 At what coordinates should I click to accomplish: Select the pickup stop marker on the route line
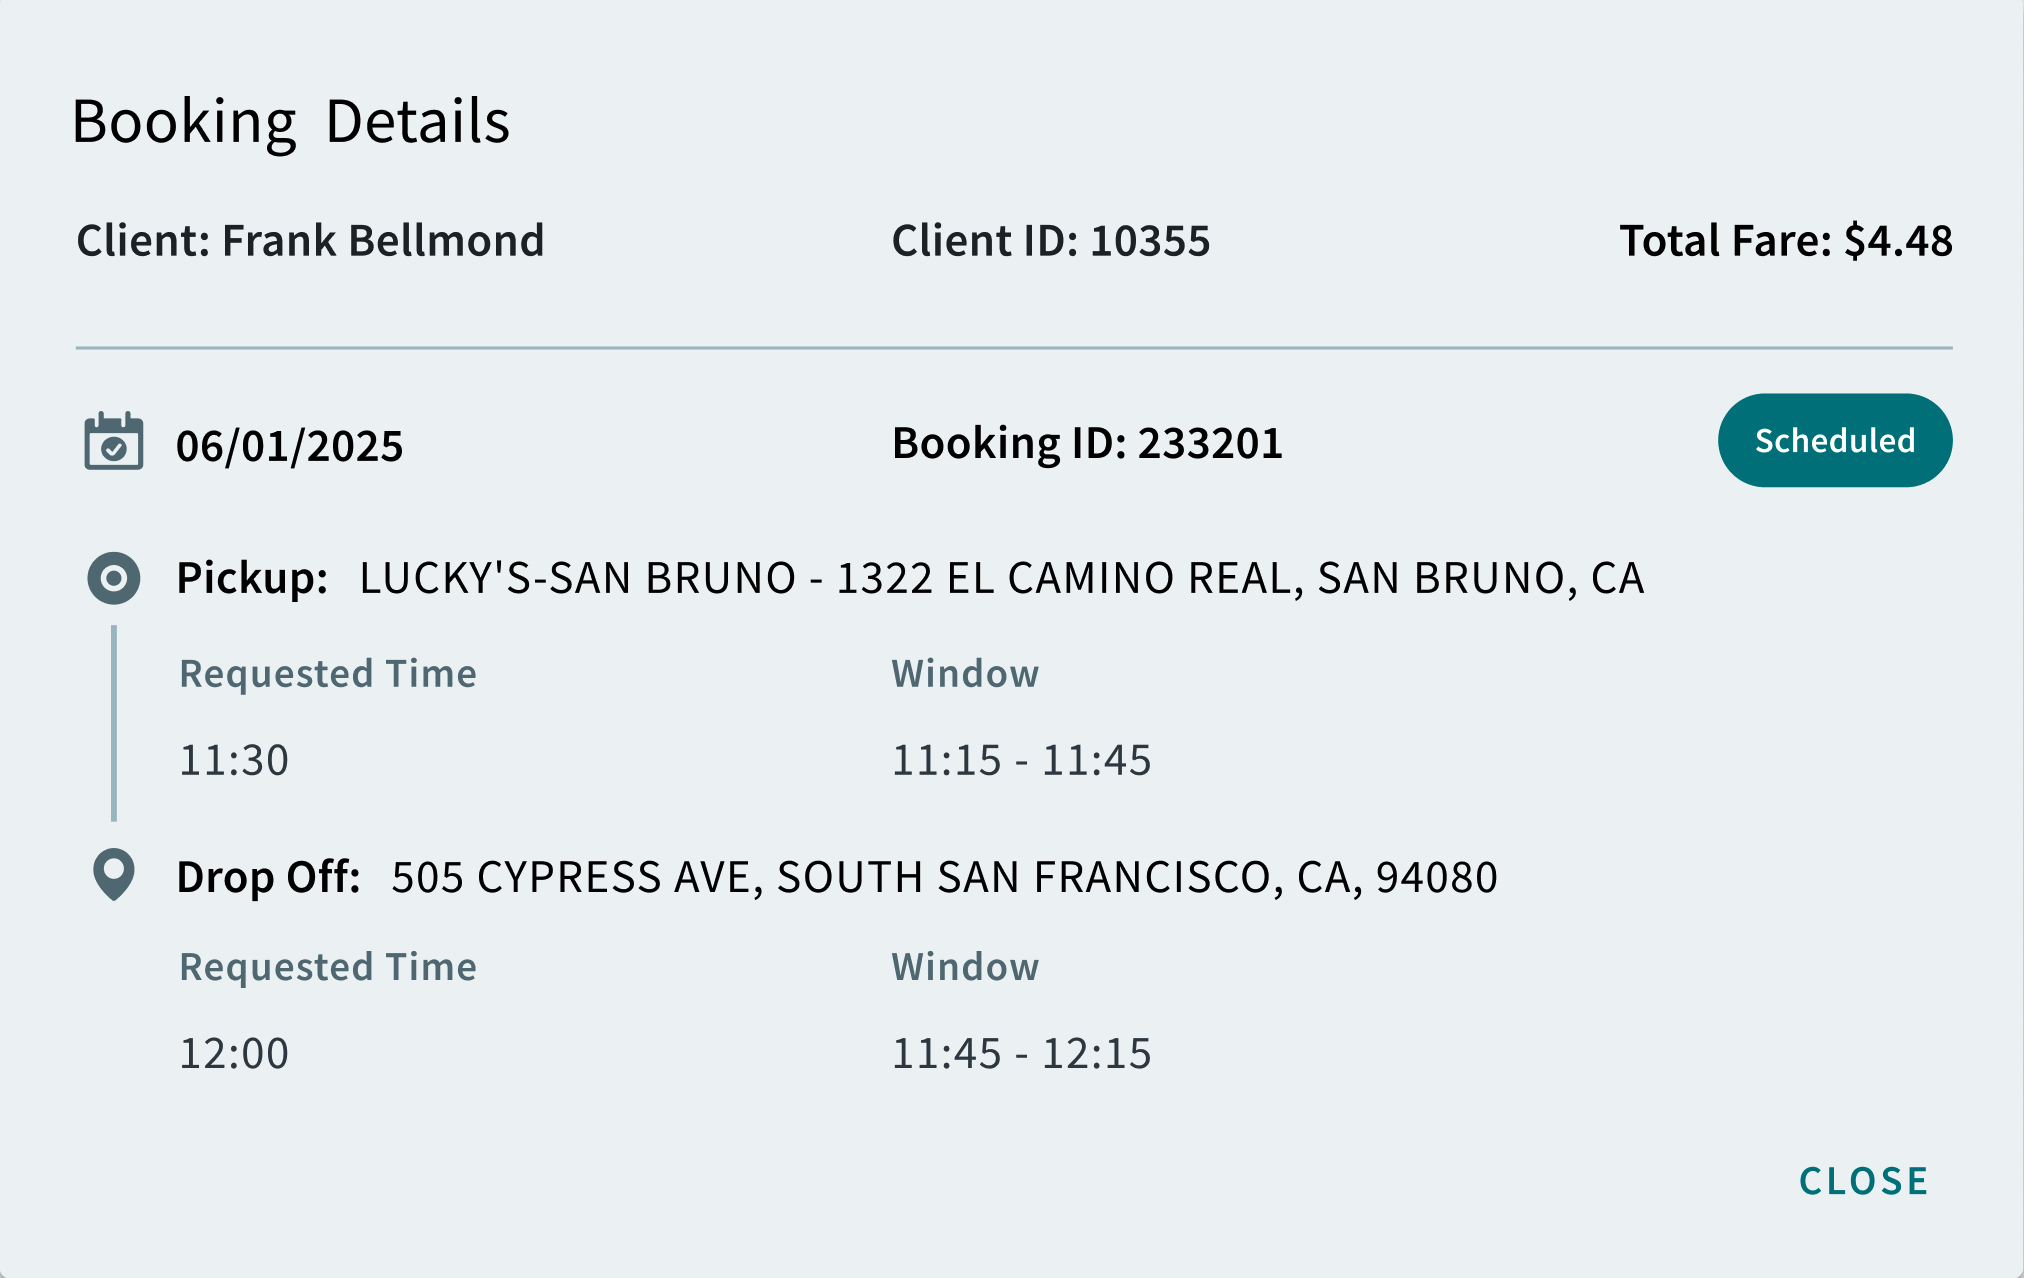tap(113, 577)
